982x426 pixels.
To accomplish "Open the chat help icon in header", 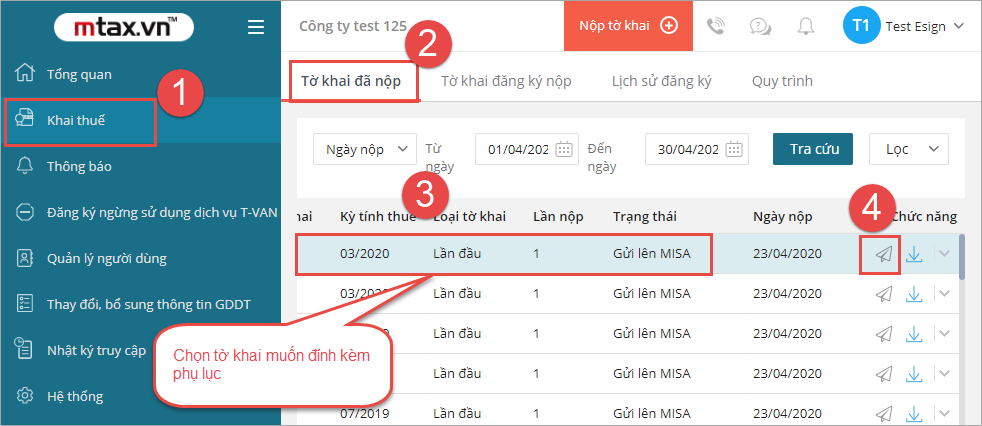I will click(759, 27).
